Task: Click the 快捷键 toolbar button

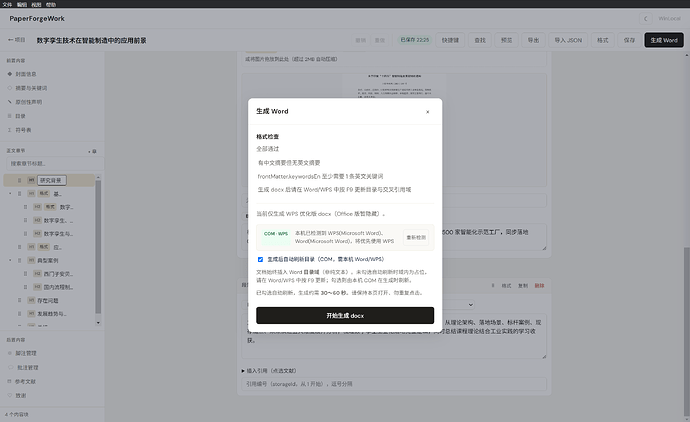Action: coord(450,40)
